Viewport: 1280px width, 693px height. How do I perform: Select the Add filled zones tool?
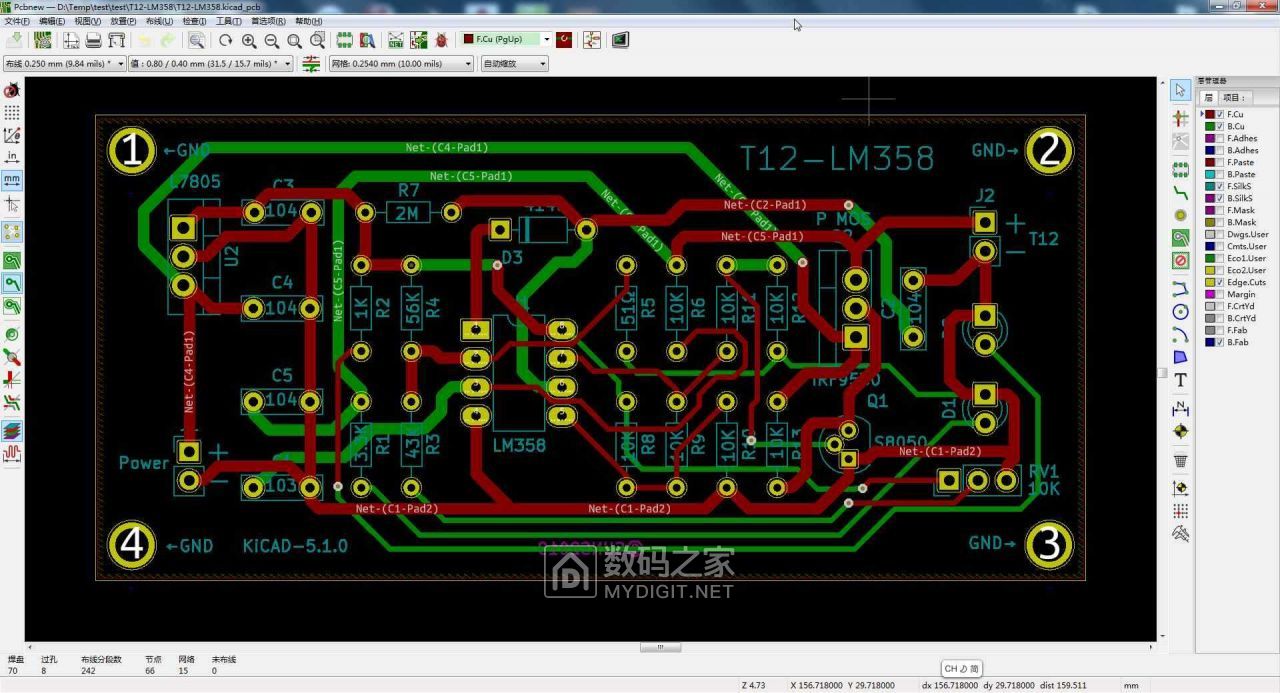(1180, 238)
